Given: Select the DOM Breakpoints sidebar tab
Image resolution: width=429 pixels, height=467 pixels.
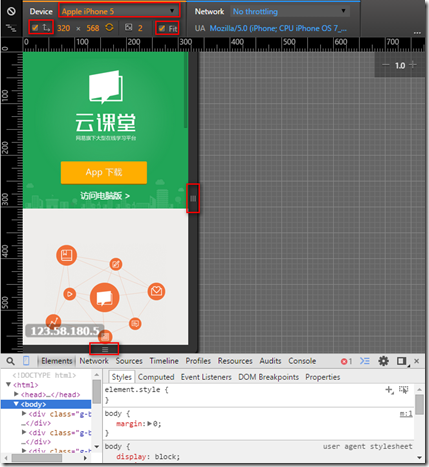Looking at the screenshot, I should [x=268, y=377].
